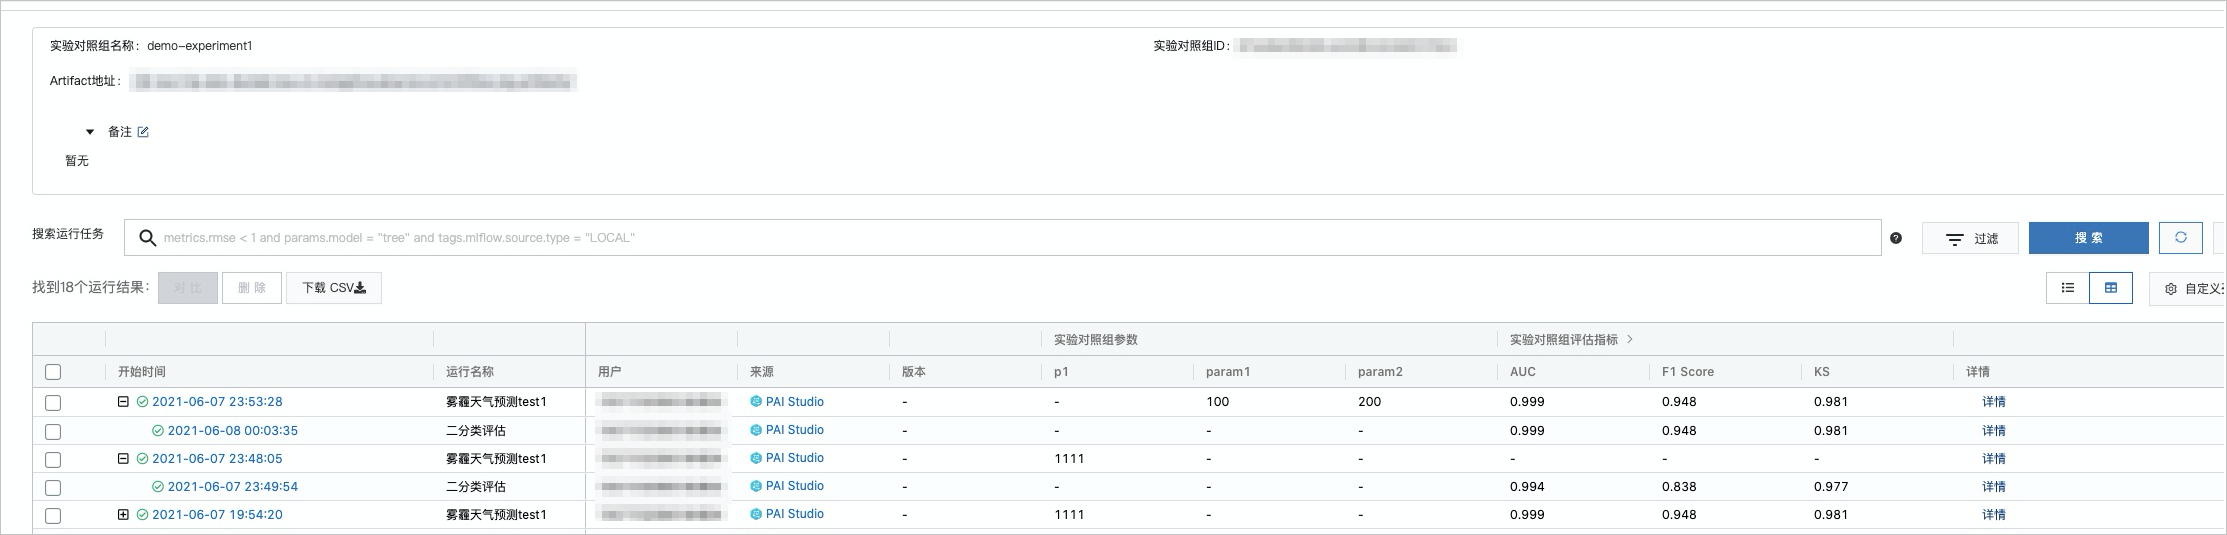Select param1 value 100 cell
Viewport: 2227px width, 535px height.
pos(1217,402)
